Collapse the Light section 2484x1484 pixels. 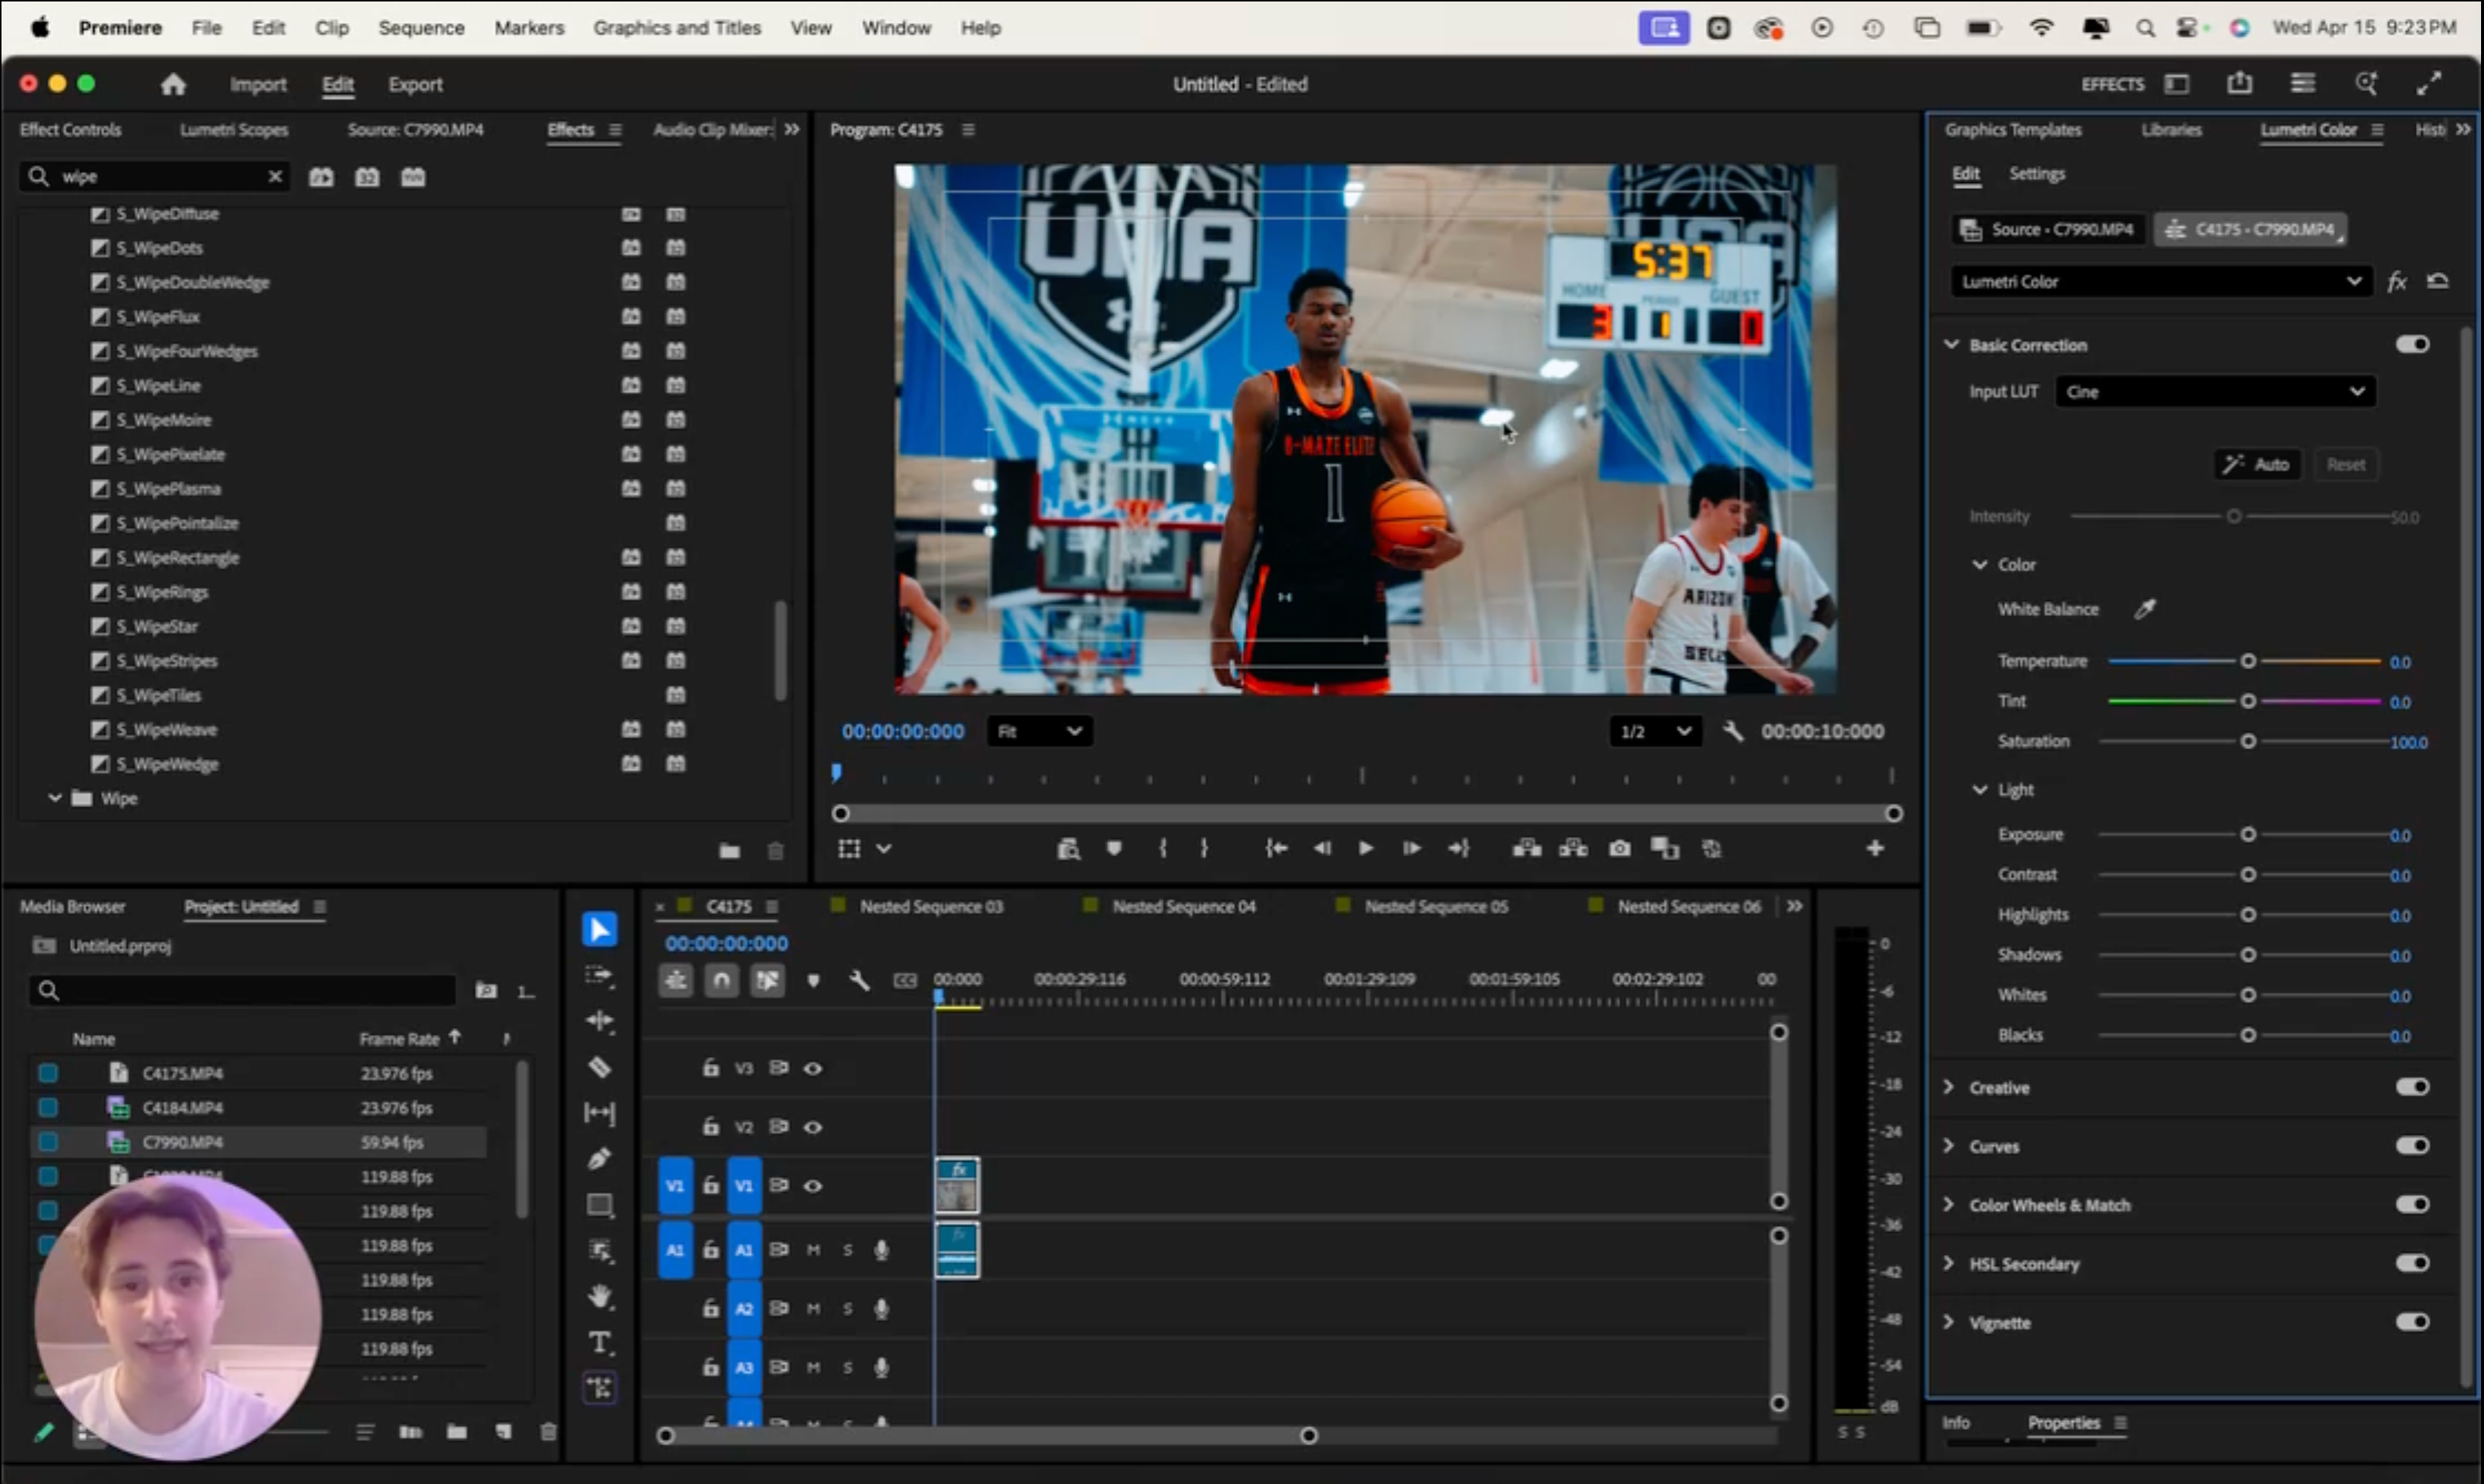1979,789
